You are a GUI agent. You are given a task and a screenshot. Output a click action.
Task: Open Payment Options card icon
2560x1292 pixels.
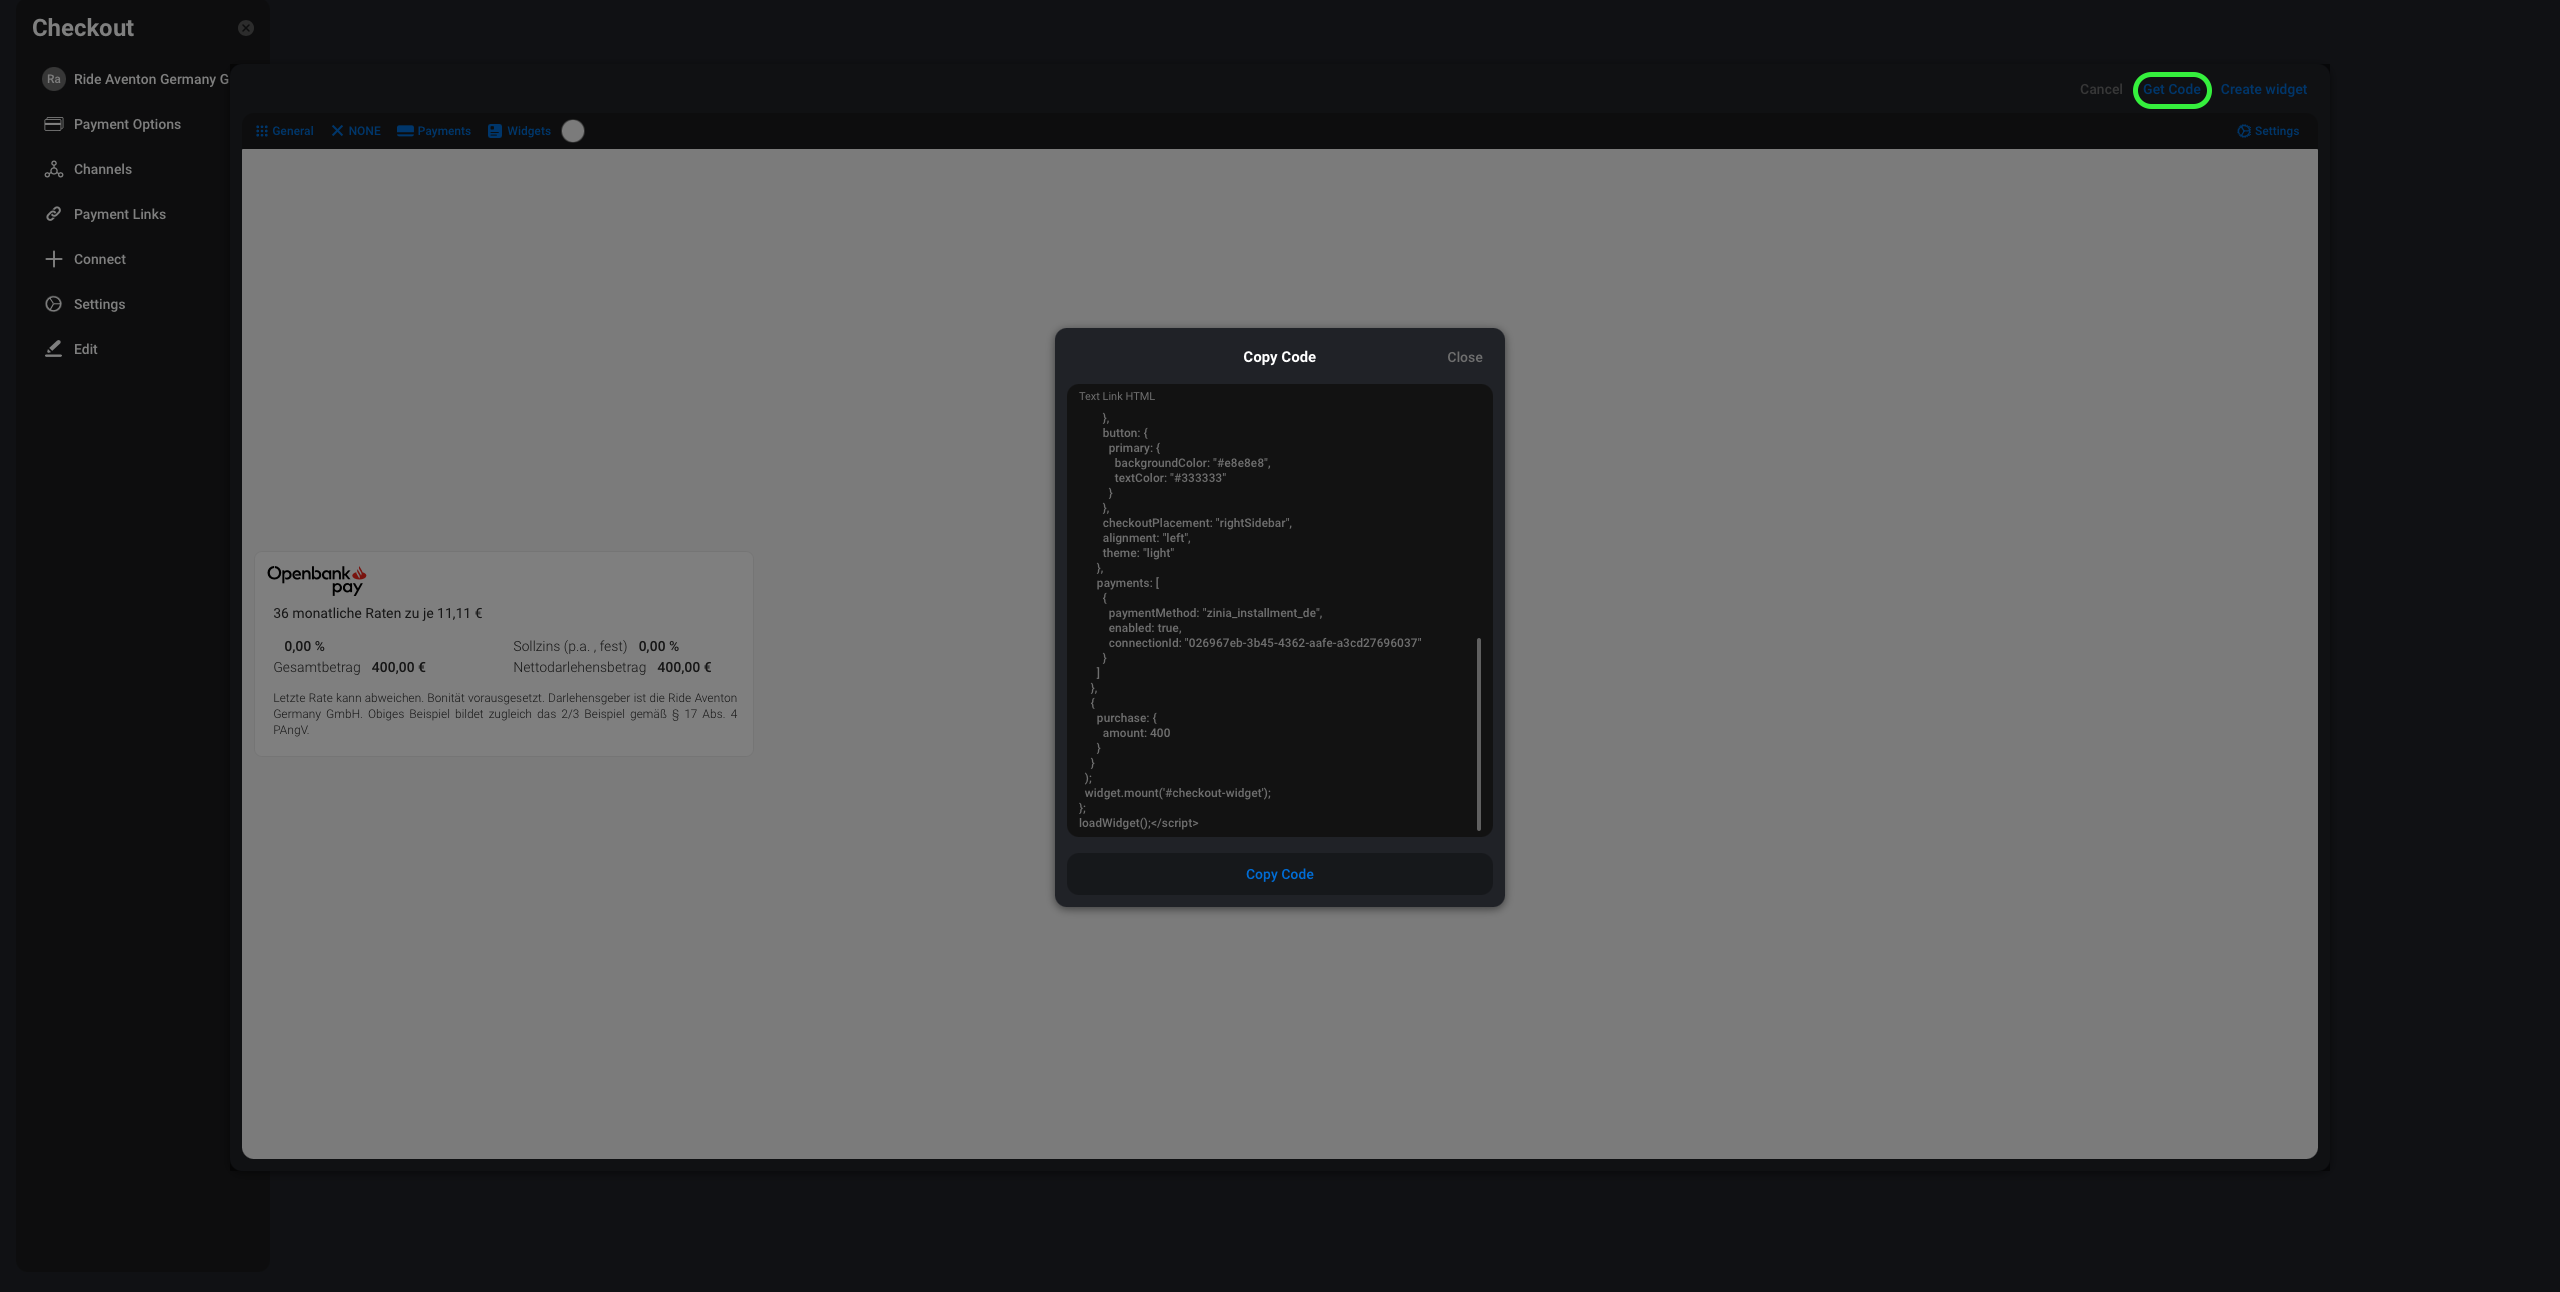coord(54,124)
